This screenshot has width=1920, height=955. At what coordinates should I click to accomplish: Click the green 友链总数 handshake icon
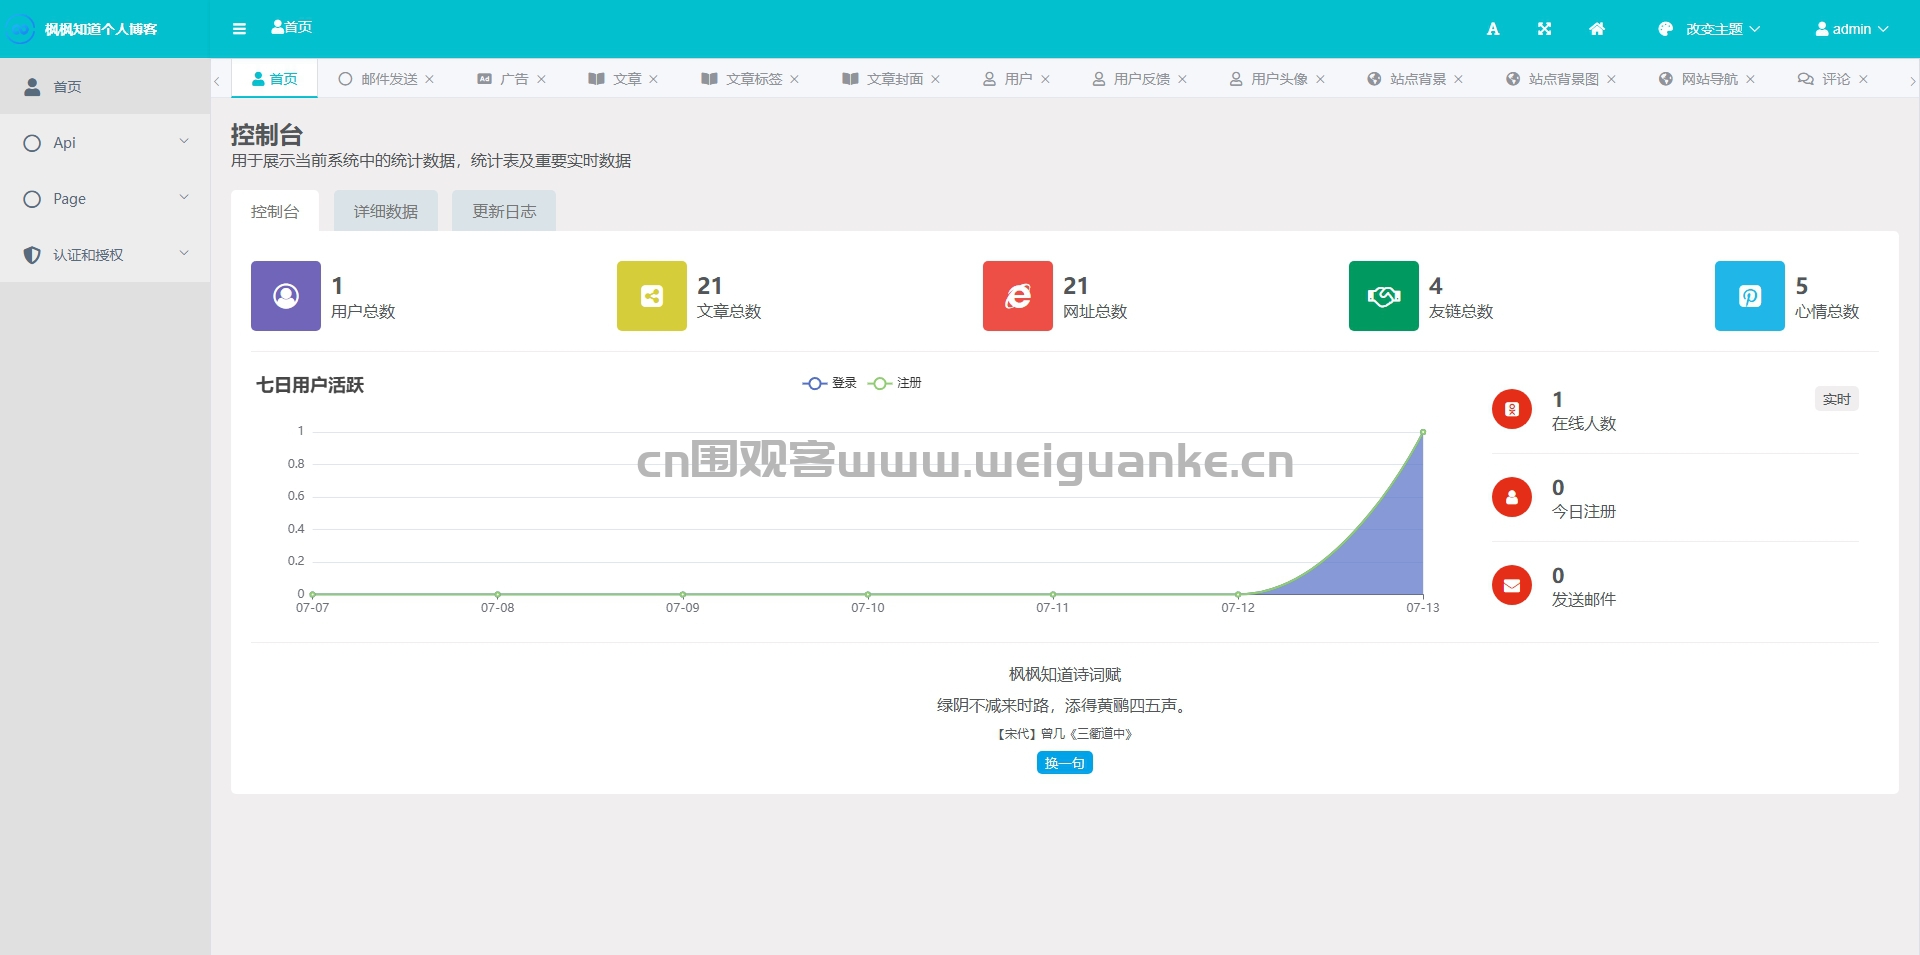(1384, 296)
